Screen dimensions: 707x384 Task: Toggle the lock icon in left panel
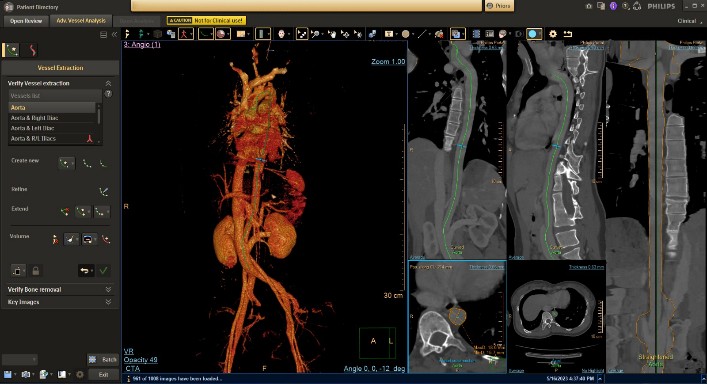coord(36,270)
